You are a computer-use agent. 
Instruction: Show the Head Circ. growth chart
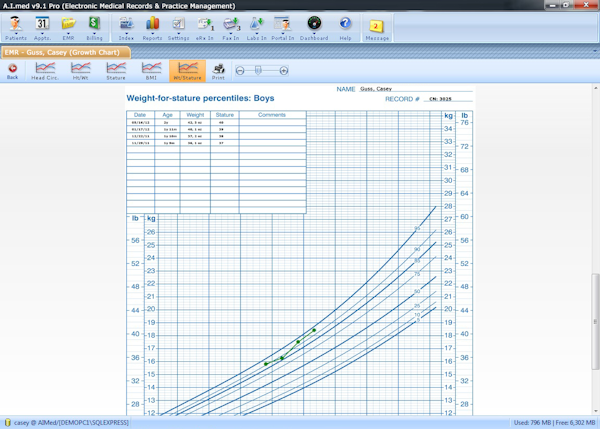point(45,71)
